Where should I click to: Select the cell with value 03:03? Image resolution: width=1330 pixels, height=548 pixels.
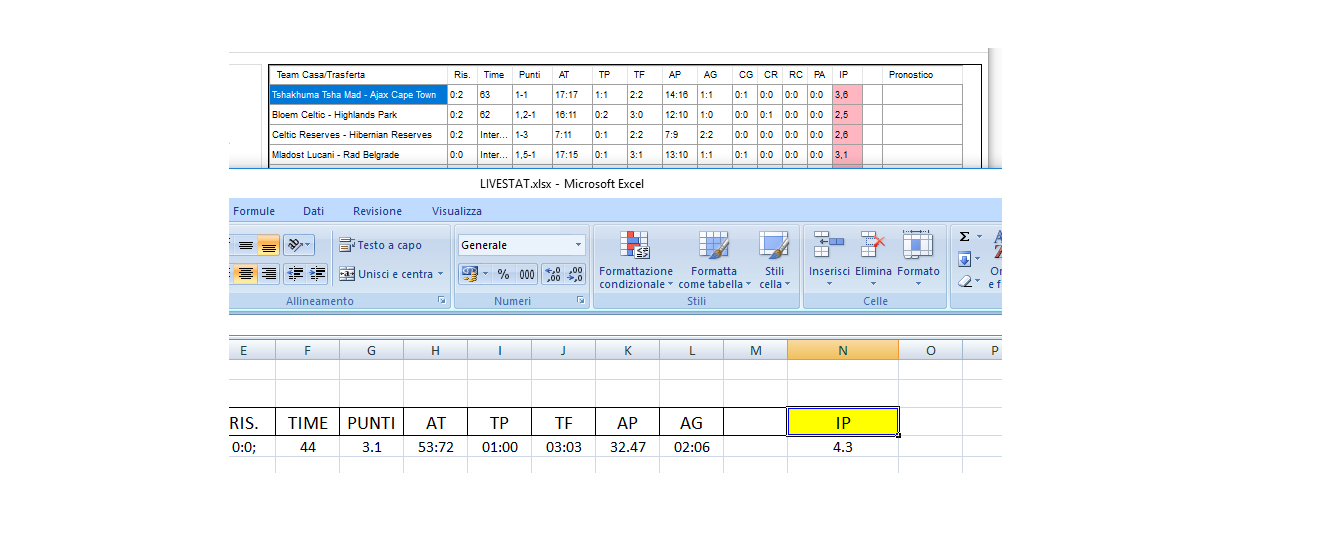click(564, 447)
